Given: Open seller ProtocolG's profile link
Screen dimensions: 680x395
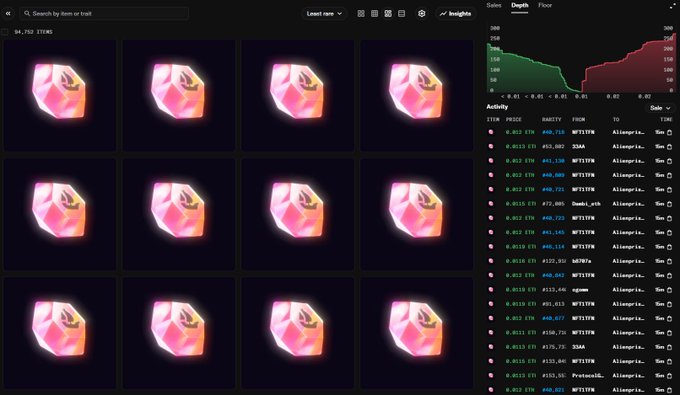Looking at the screenshot, I should point(588,375).
